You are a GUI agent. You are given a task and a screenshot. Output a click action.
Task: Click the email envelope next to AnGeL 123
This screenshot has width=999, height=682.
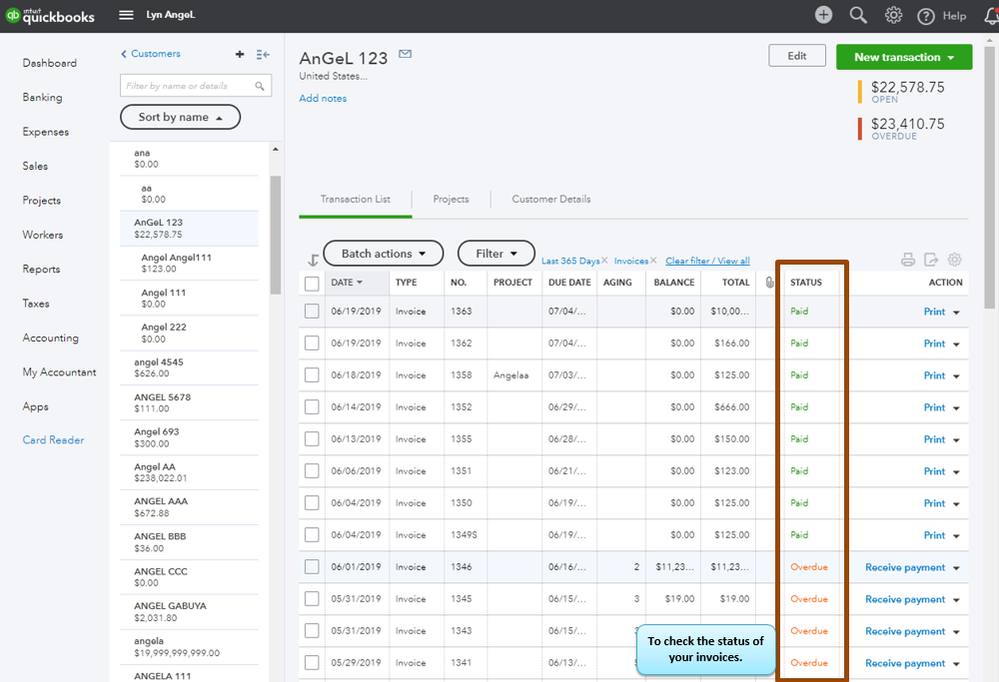(405, 54)
